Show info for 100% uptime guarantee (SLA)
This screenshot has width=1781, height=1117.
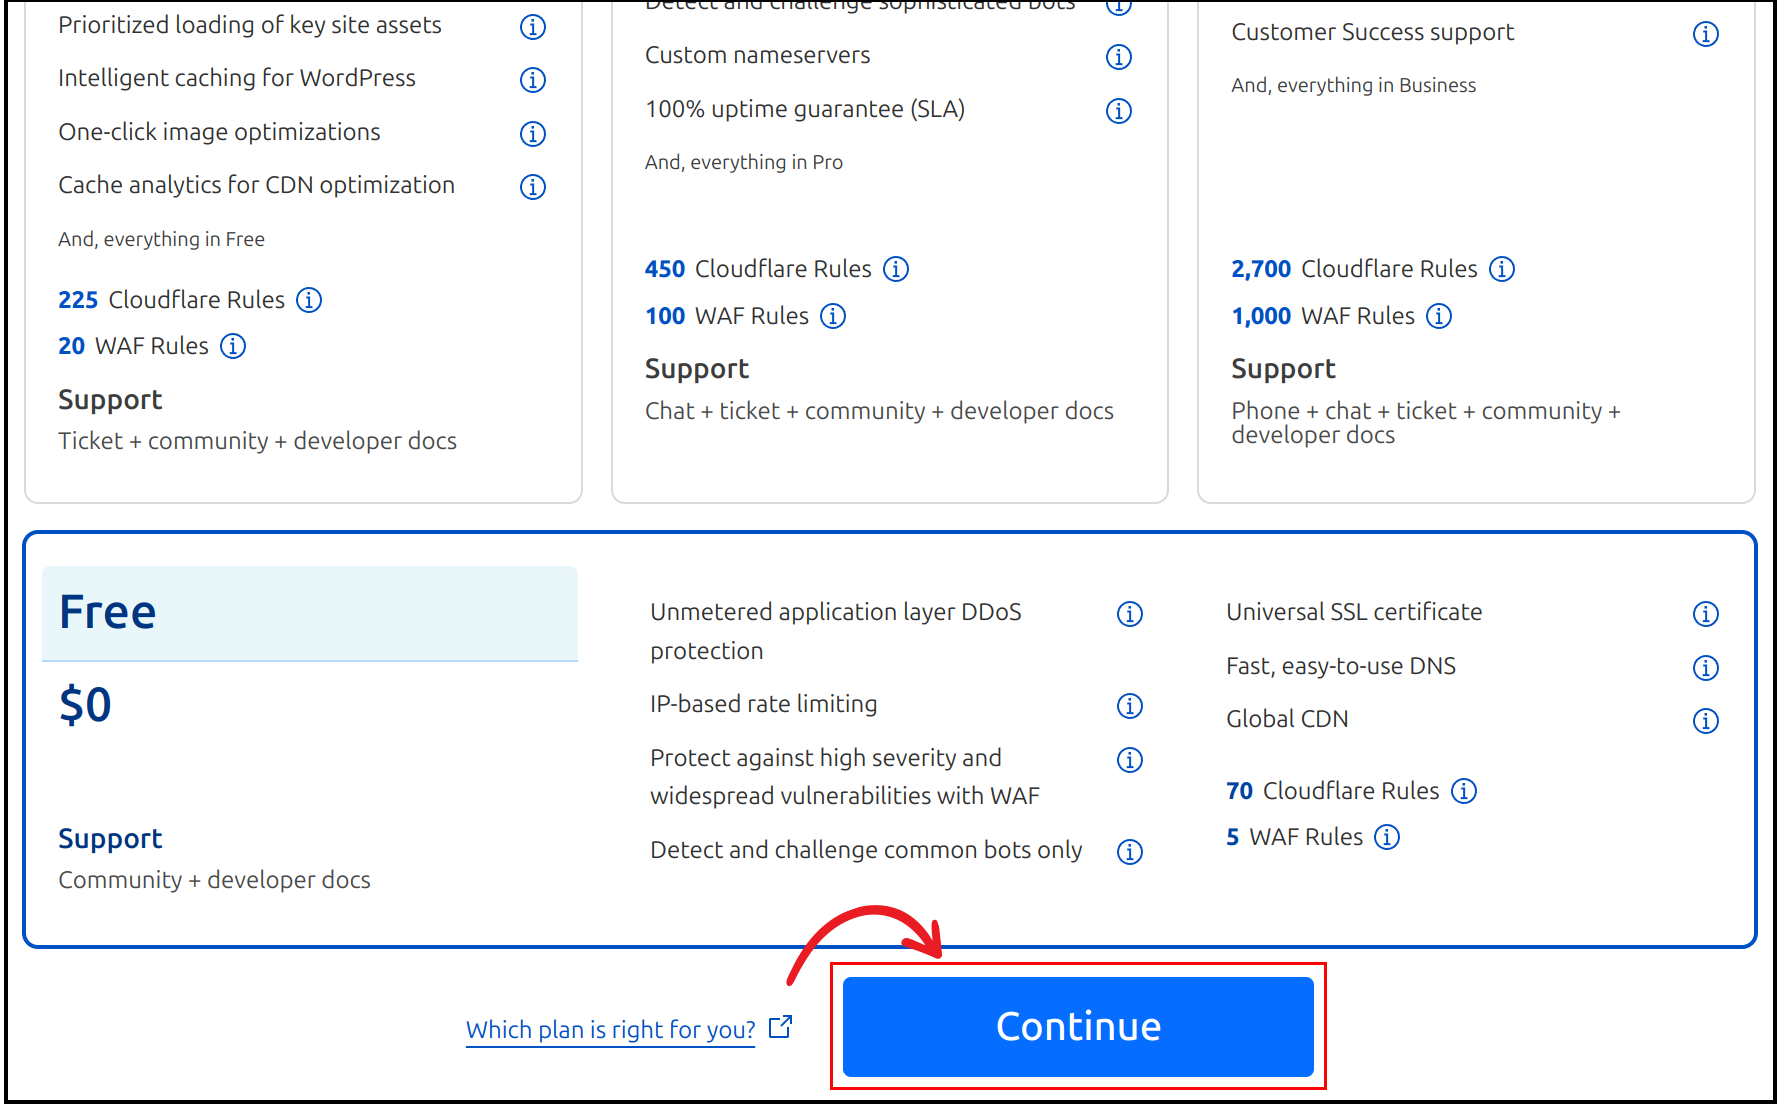click(x=1119, y=111)
